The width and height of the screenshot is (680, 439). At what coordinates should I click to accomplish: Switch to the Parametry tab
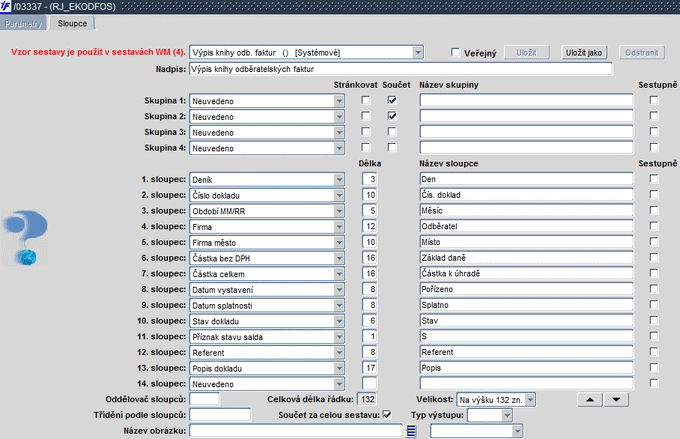(x=23, y=23)
